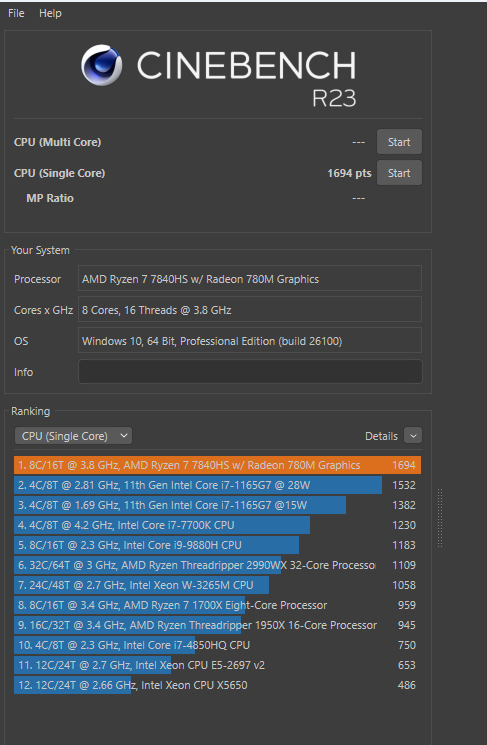This screenshot has width=487, height=745.
Task: Click the Cores x GHz field value
Action: pyautogui.click(x=250, y=310)
